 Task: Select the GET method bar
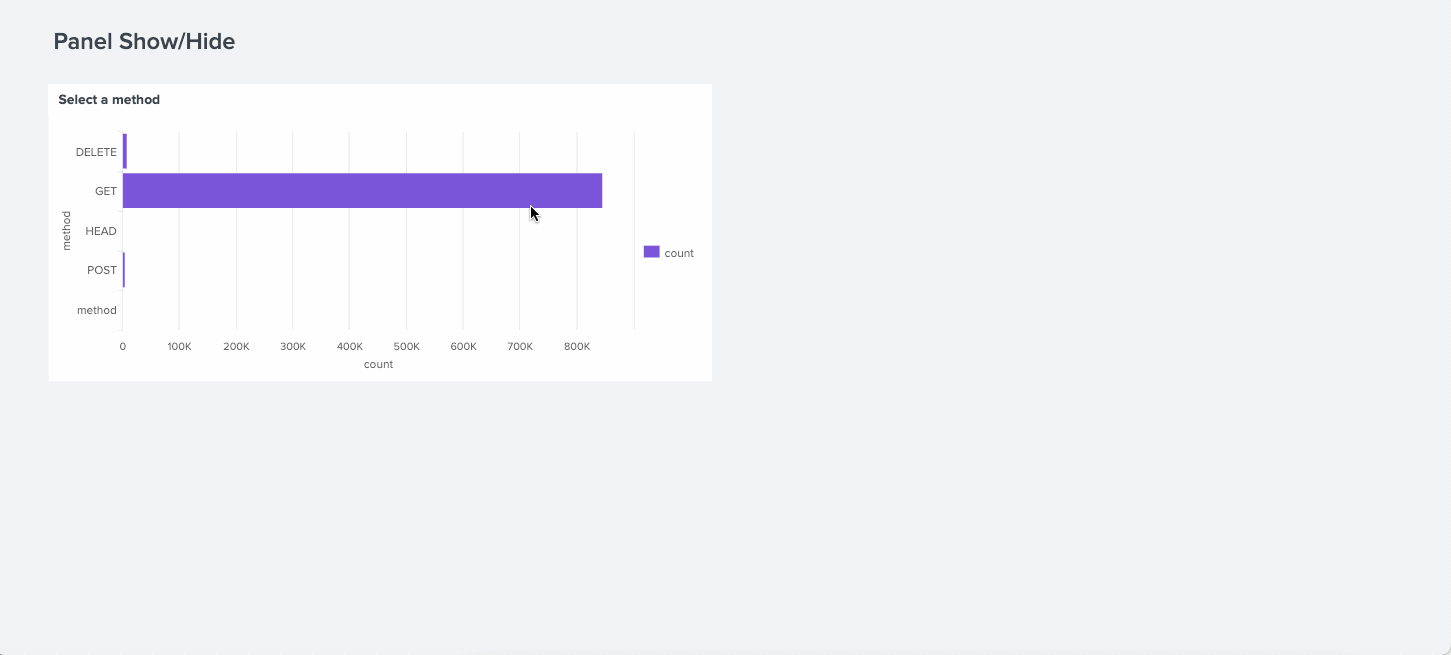coord(360,190)
